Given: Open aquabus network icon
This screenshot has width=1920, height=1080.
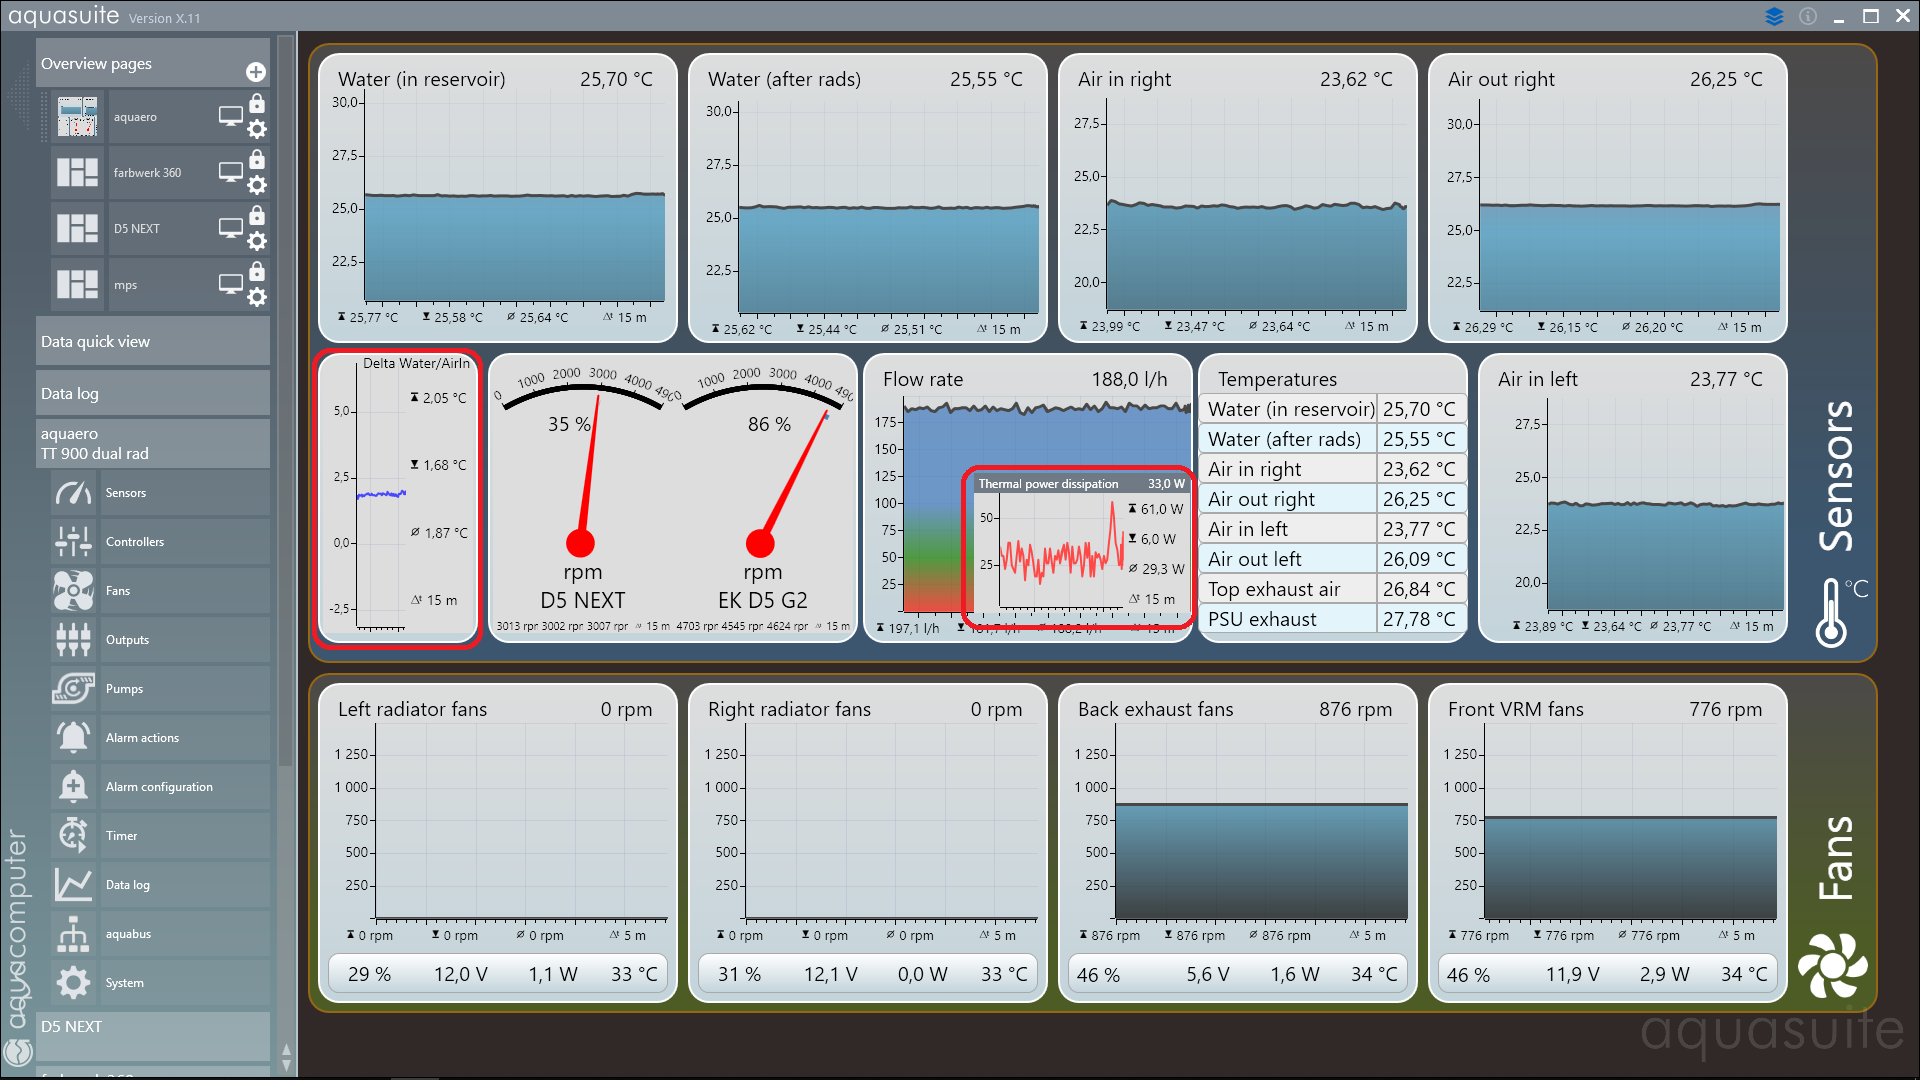Looking at the screenshot, I should point(73,934).
